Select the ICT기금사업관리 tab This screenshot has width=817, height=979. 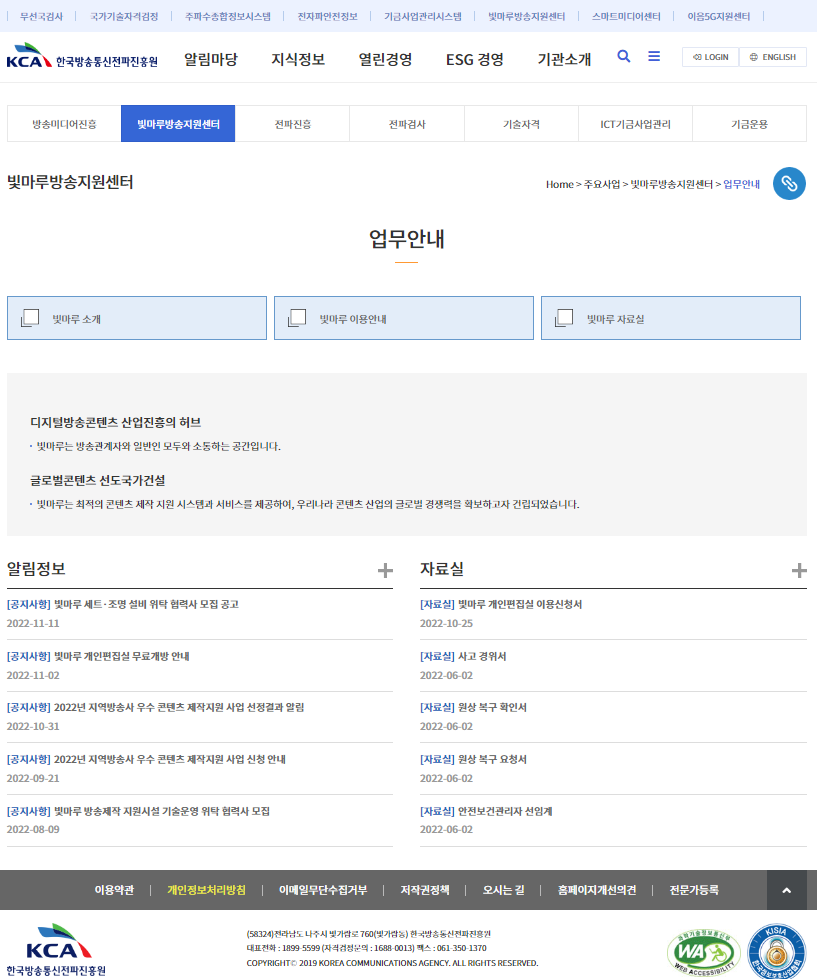click(635, 124)
